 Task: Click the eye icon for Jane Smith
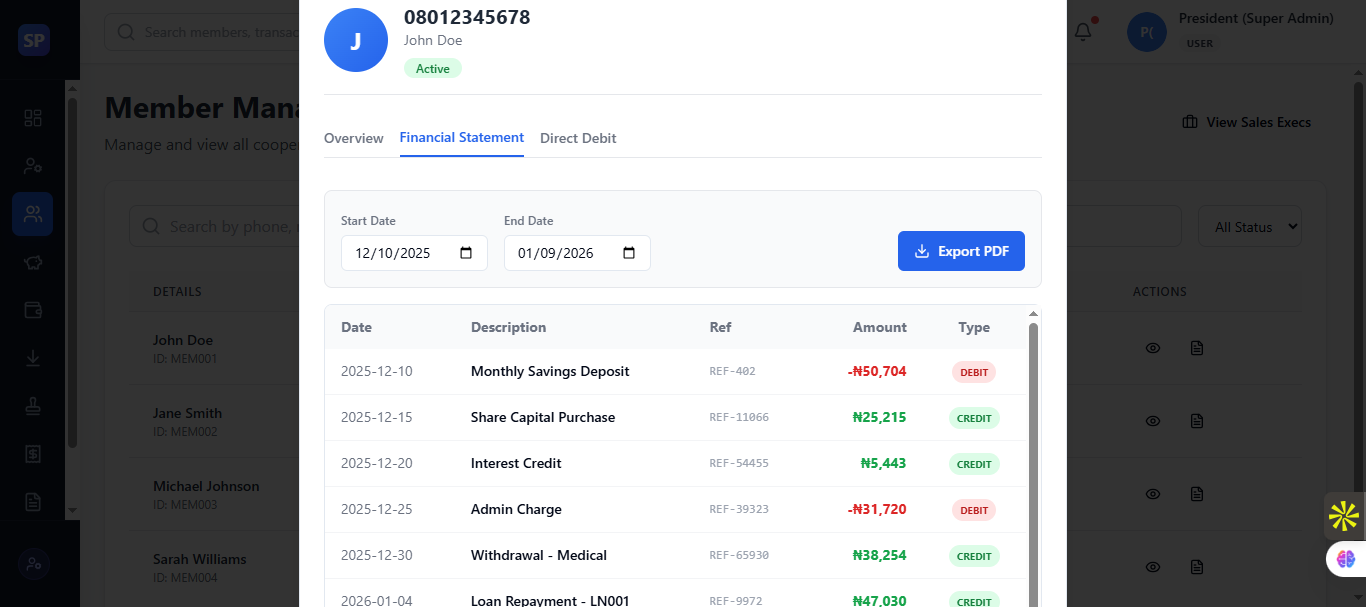[x=1153, y=421]
